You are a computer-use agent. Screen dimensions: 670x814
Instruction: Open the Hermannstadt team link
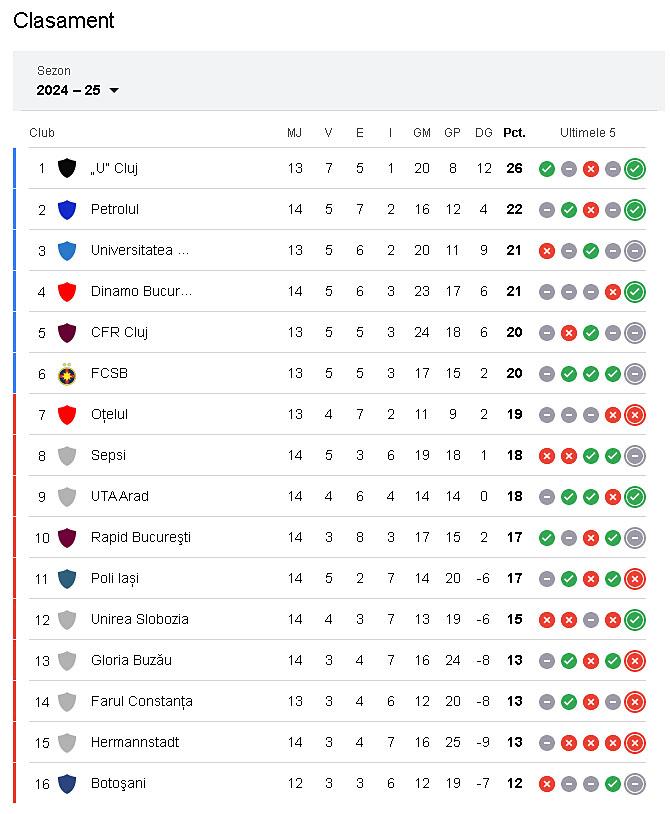(x=135, y=742)
